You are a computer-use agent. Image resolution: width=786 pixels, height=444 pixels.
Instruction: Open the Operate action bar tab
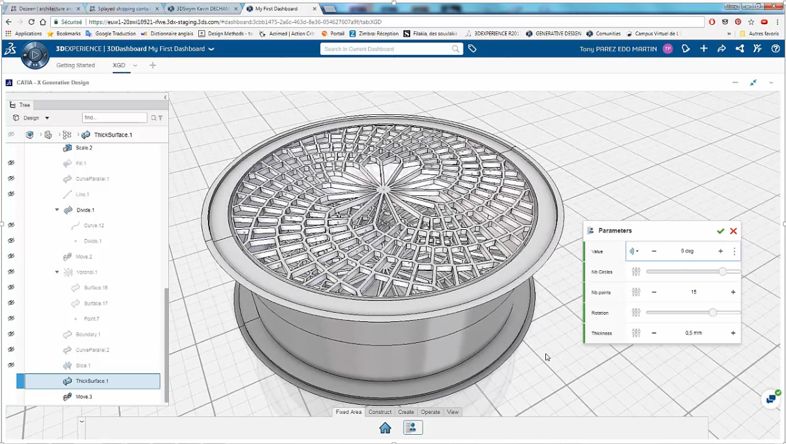coord(430,412)
